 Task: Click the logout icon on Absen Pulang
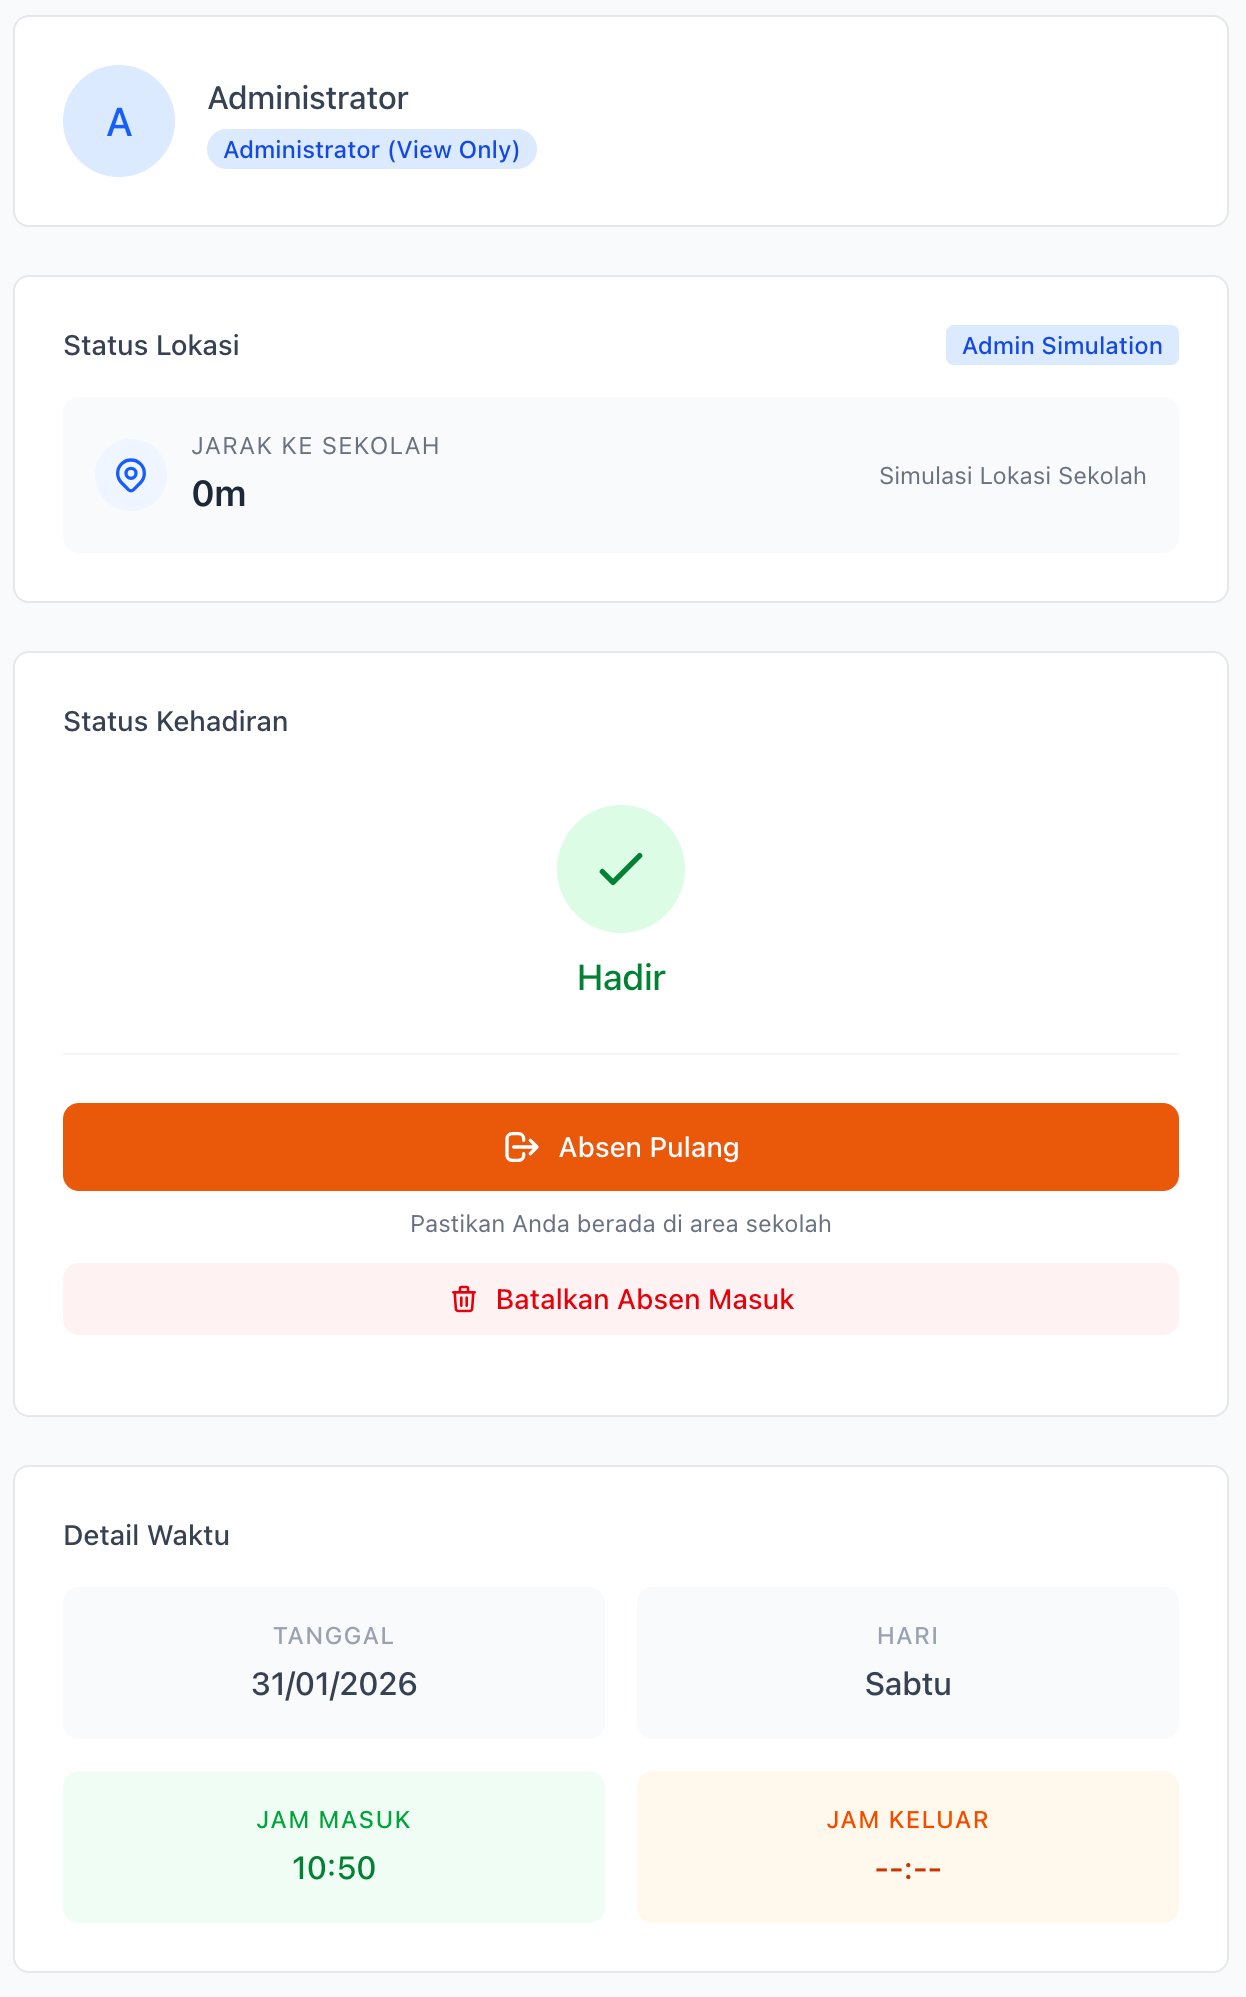tap(522, 1147)
